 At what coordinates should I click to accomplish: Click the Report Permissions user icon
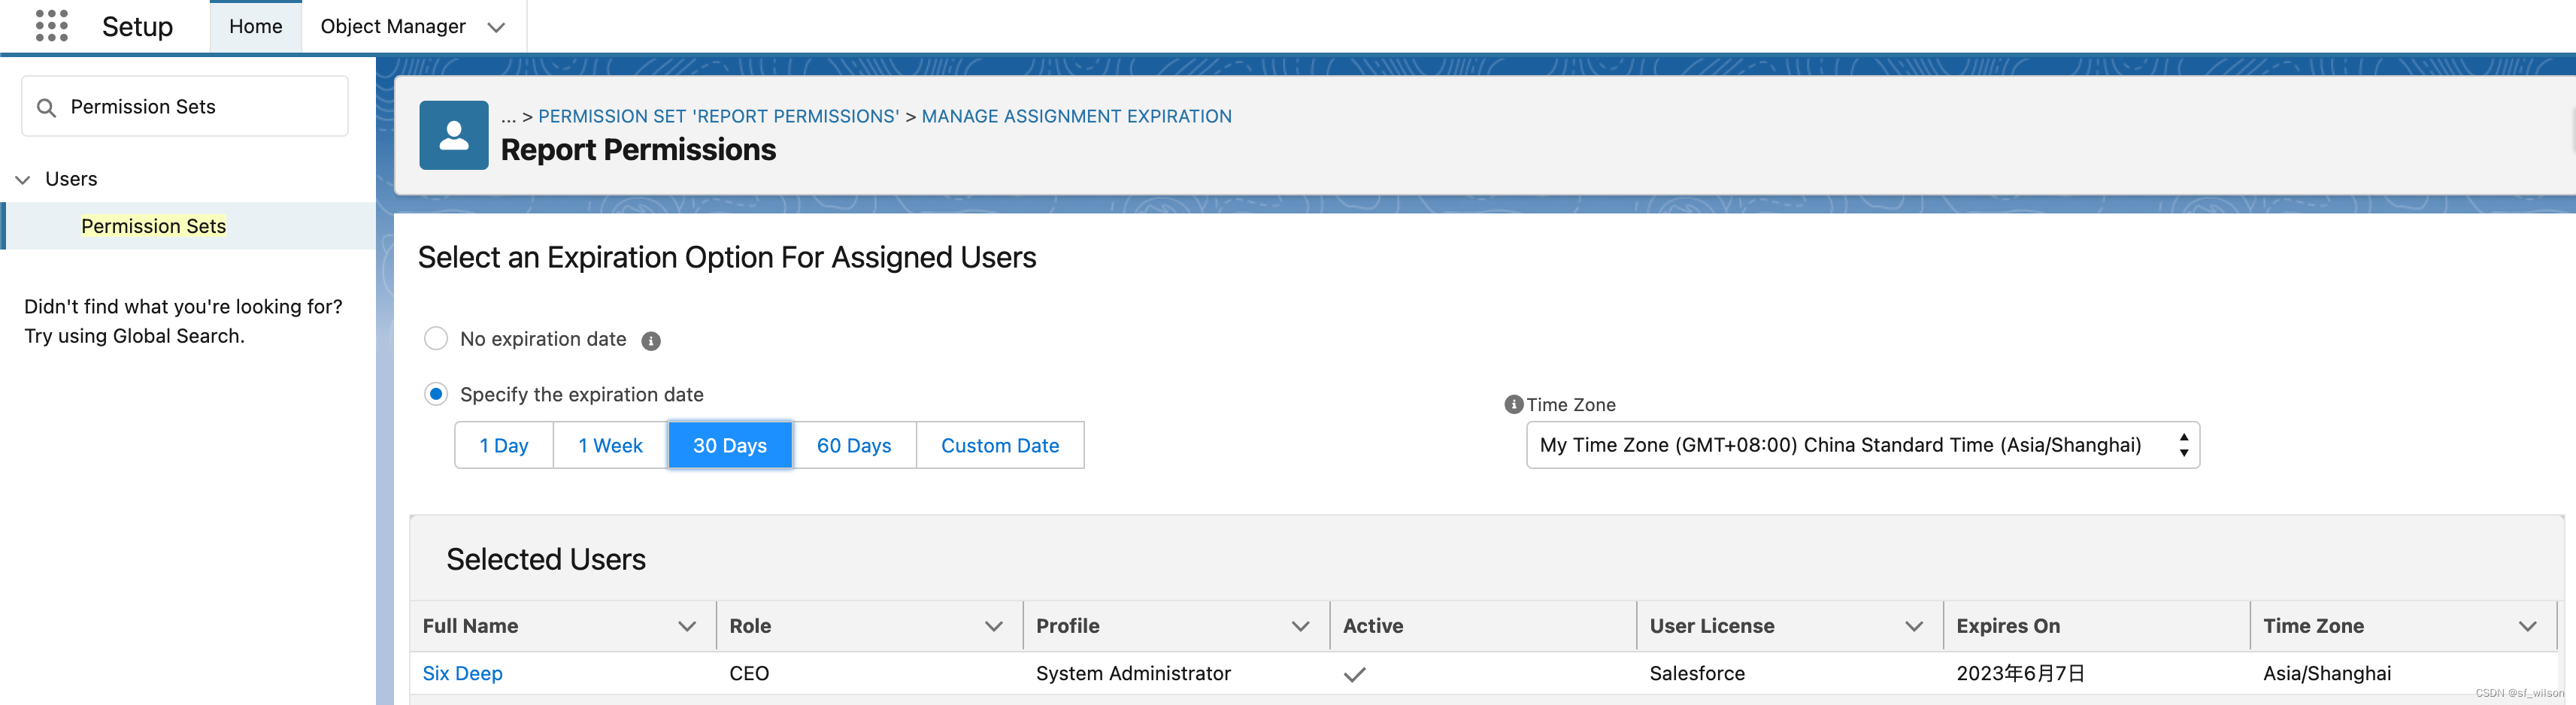pos(454,135)
